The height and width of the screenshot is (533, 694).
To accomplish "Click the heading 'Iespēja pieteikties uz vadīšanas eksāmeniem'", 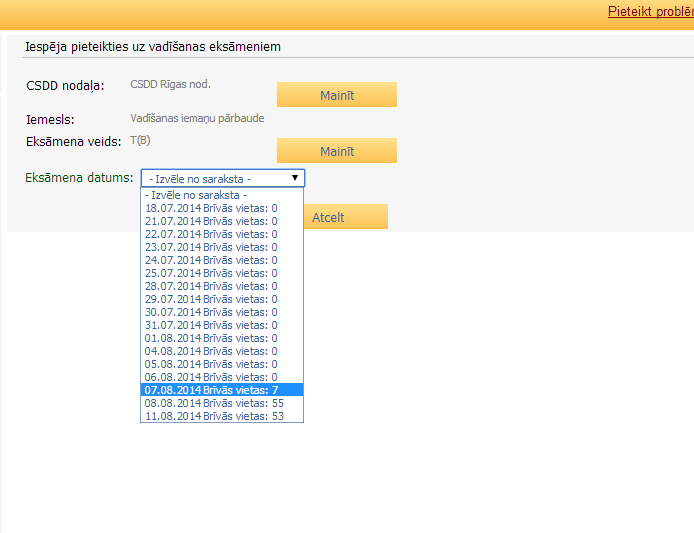I will [153, 46].
